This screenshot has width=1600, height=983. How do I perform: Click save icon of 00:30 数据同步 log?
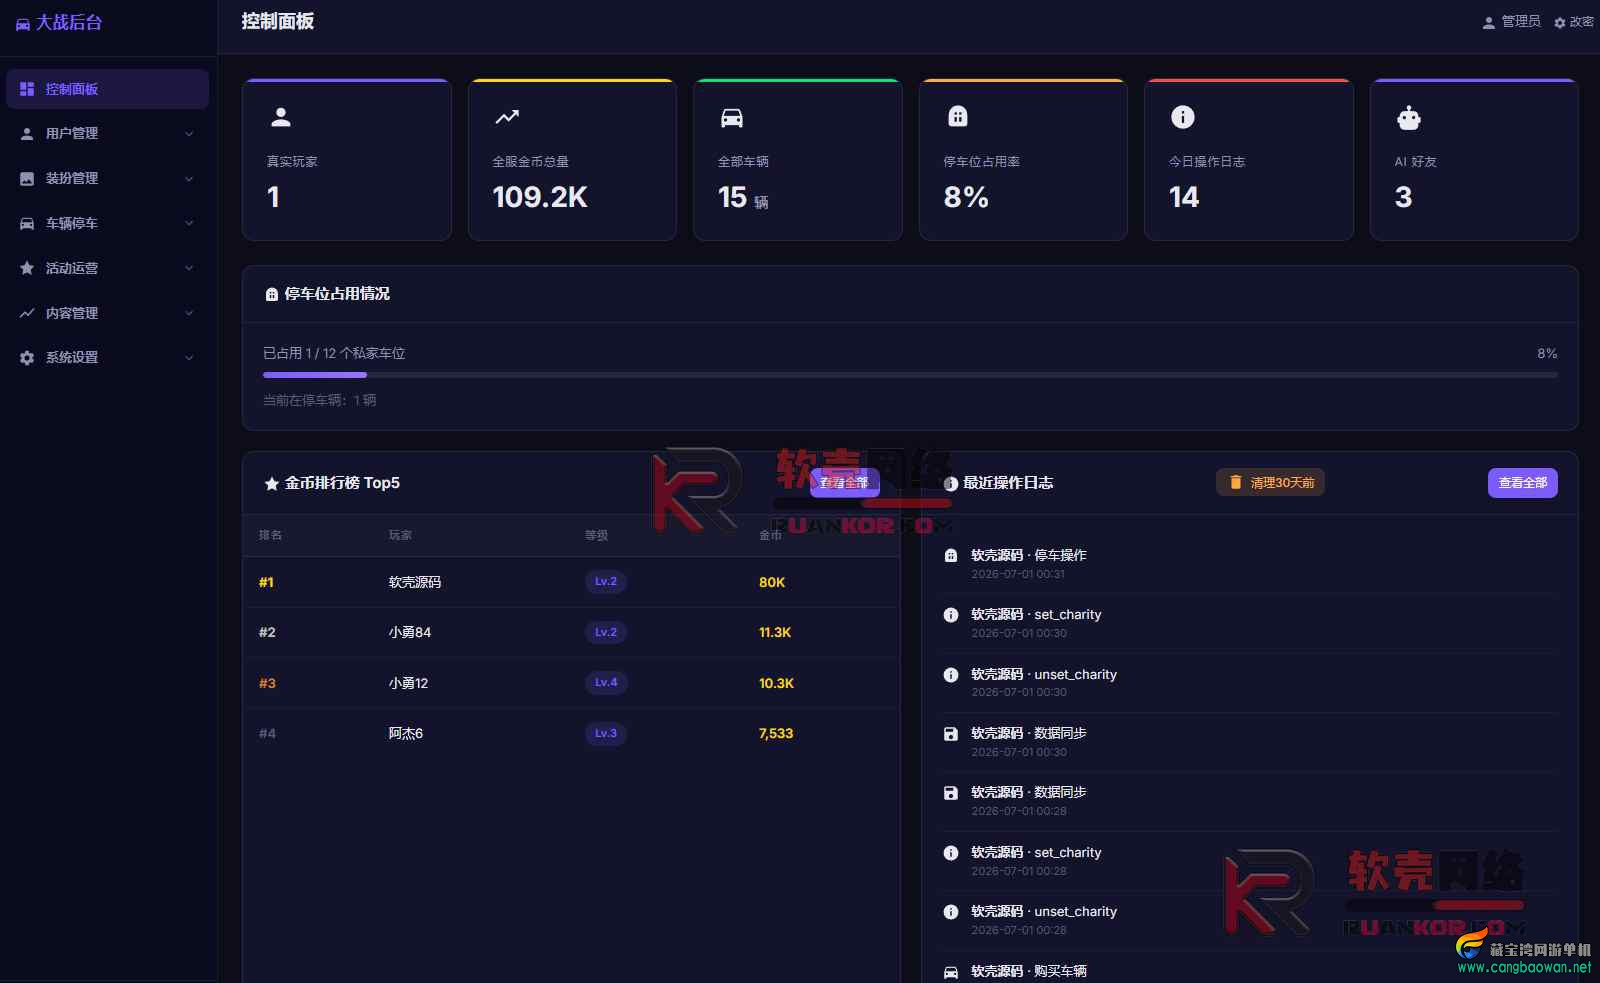[x=951, y=734]
